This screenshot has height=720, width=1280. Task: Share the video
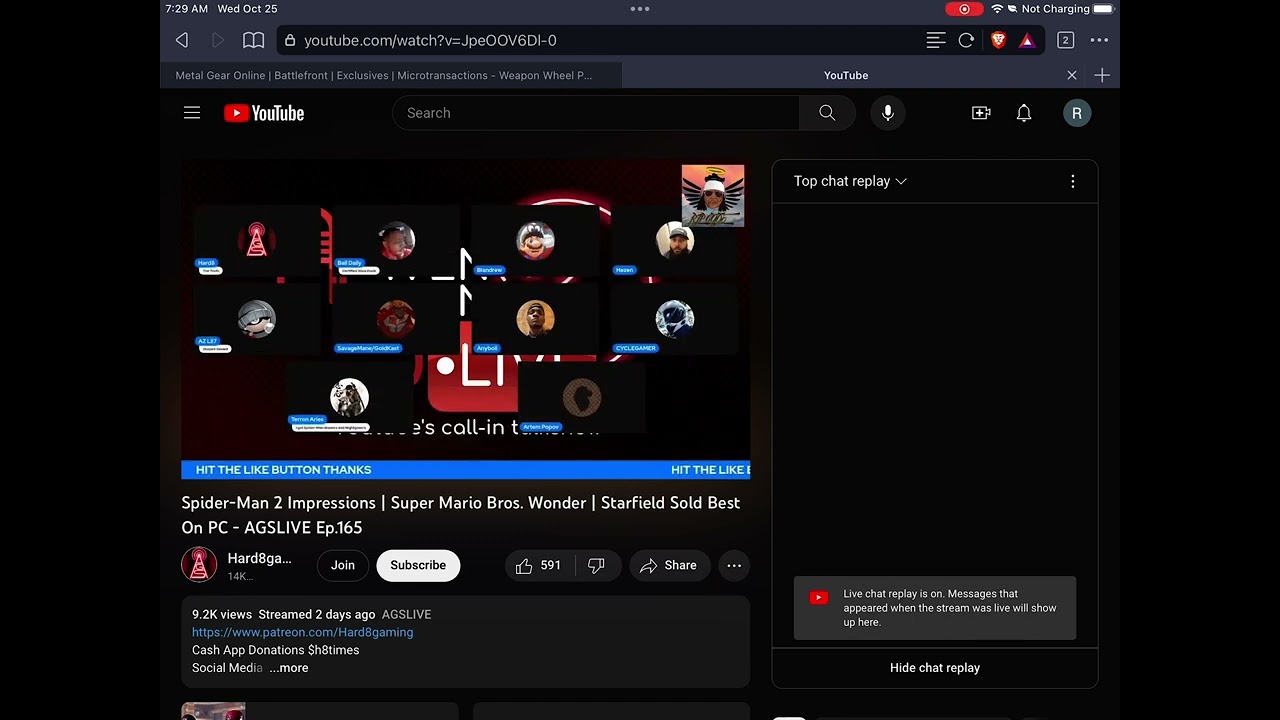coord(669,565)
